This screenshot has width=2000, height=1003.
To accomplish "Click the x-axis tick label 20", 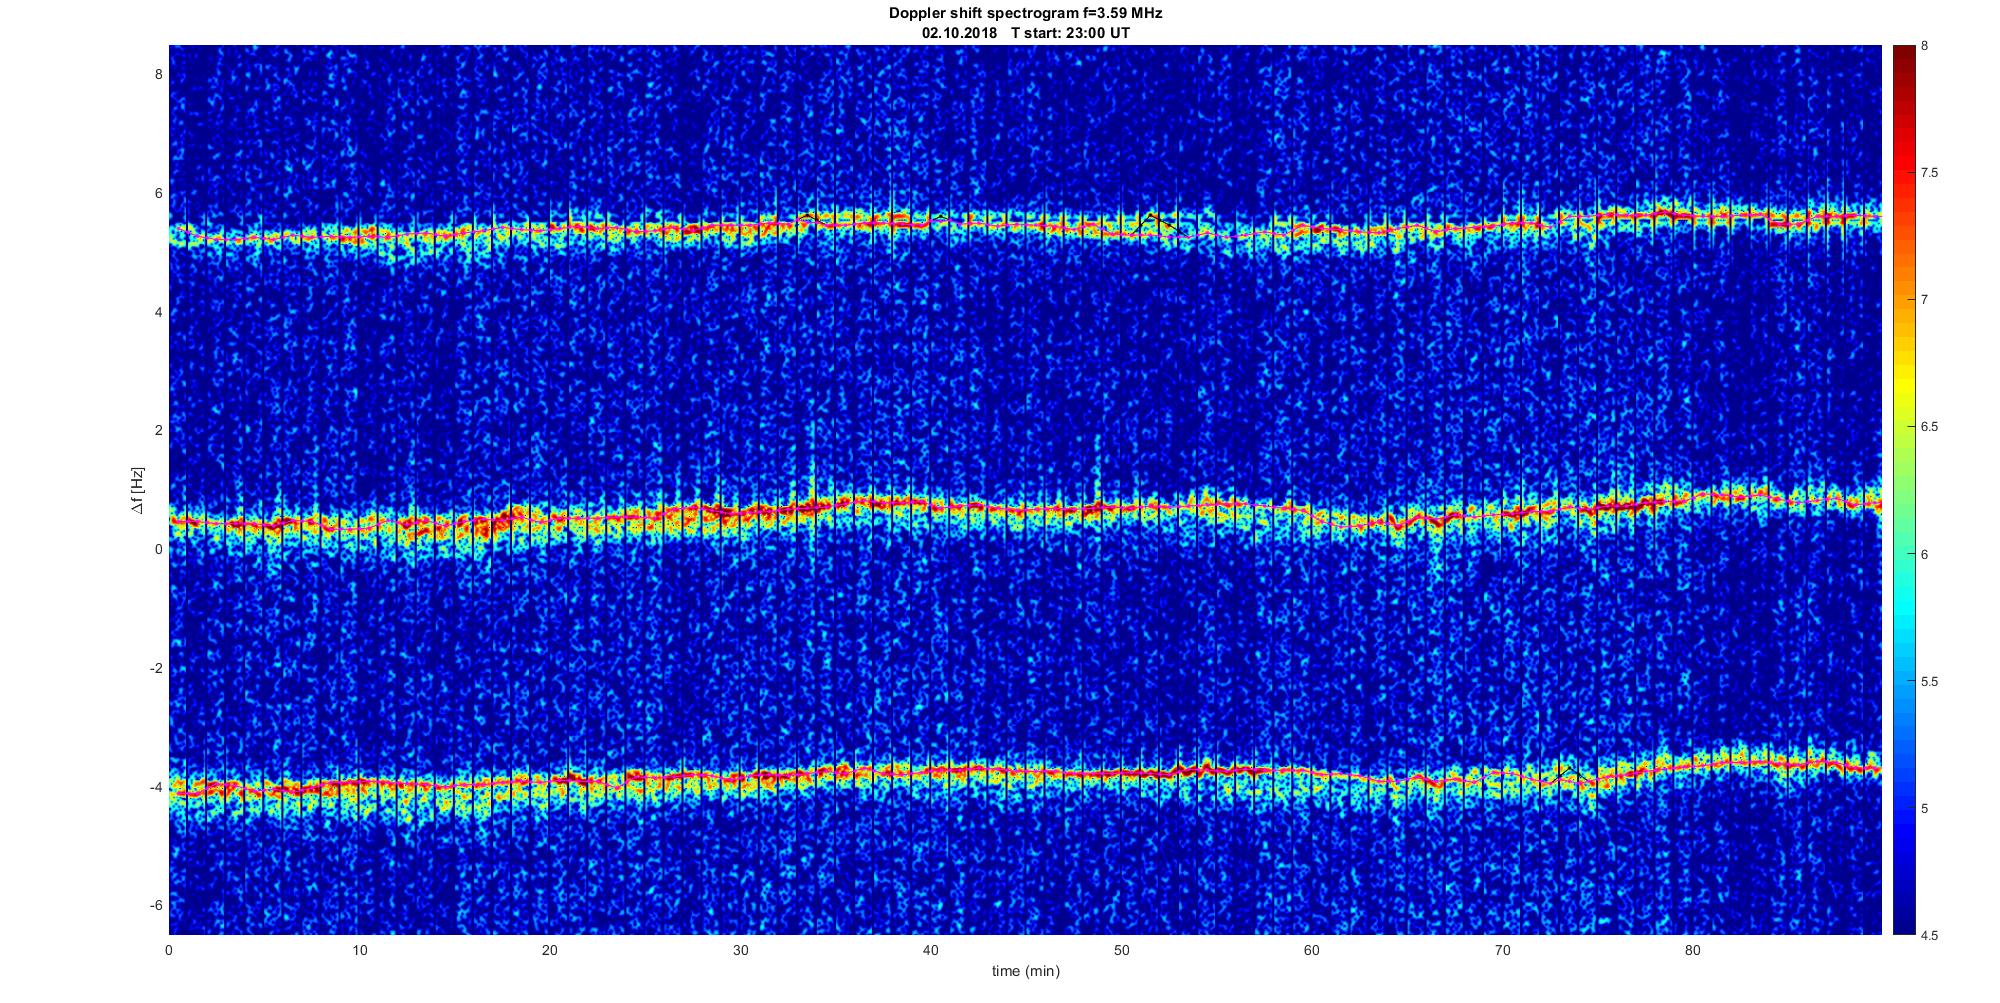I will pos(550,949).
